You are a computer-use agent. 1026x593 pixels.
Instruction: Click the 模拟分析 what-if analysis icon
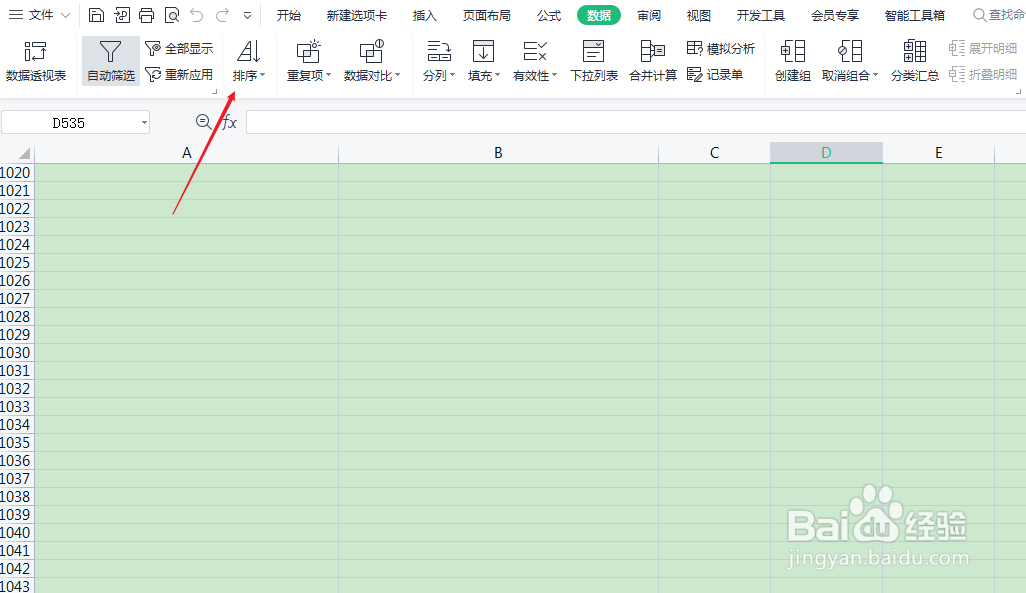click(719, 47)
